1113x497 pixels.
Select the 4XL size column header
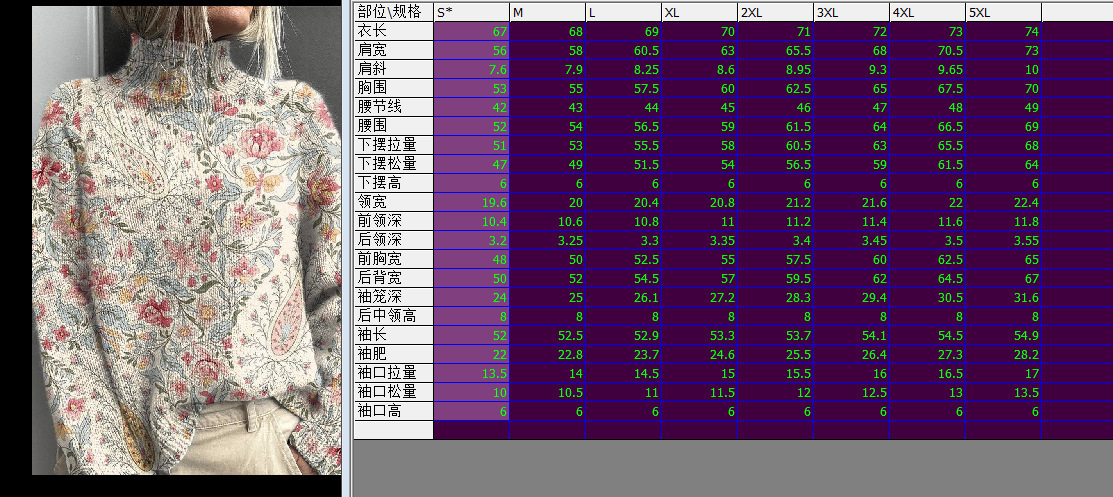pyautogui.click(x=928, y=12)
